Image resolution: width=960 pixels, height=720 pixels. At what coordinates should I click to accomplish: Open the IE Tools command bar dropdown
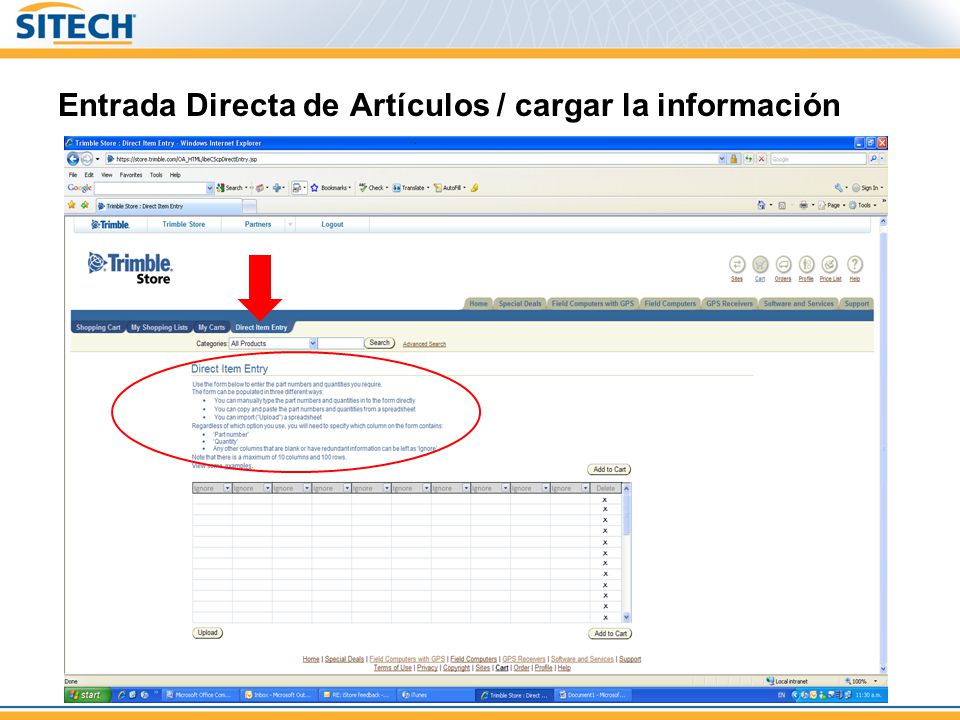[x=863, y=205]
